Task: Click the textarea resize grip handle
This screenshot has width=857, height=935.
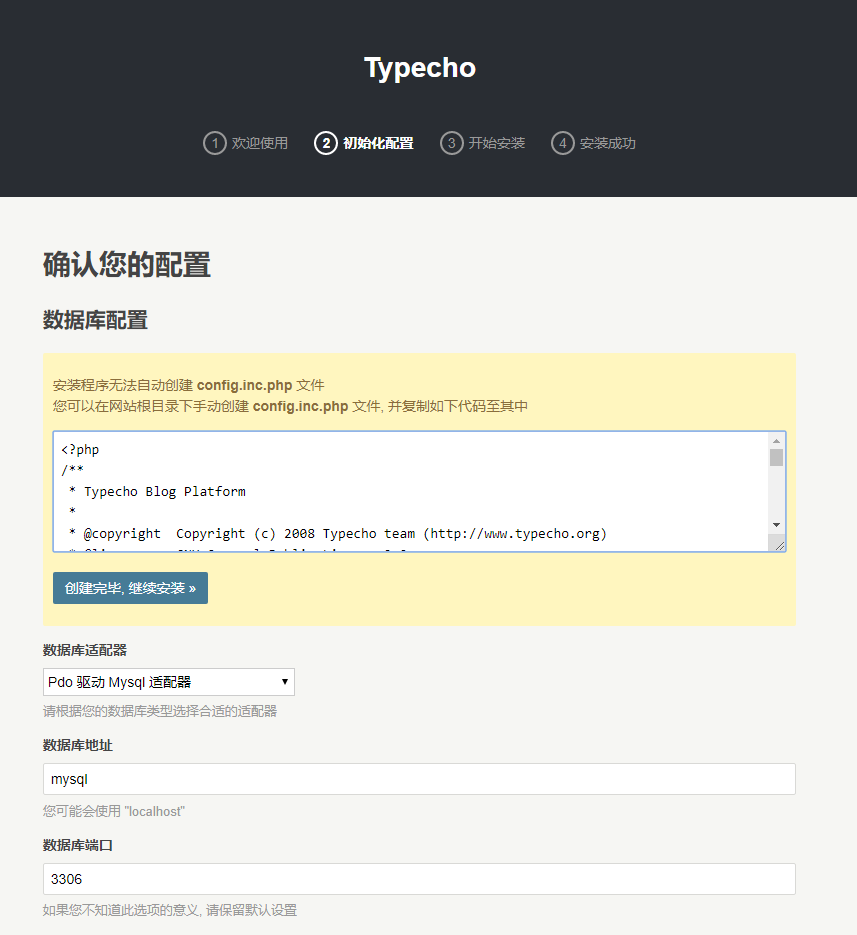Action: (x=779, y=545)
